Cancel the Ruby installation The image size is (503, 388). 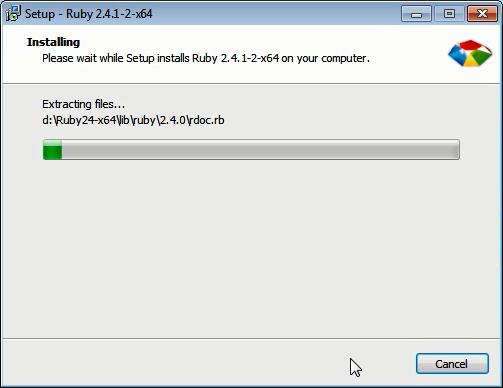452,364
